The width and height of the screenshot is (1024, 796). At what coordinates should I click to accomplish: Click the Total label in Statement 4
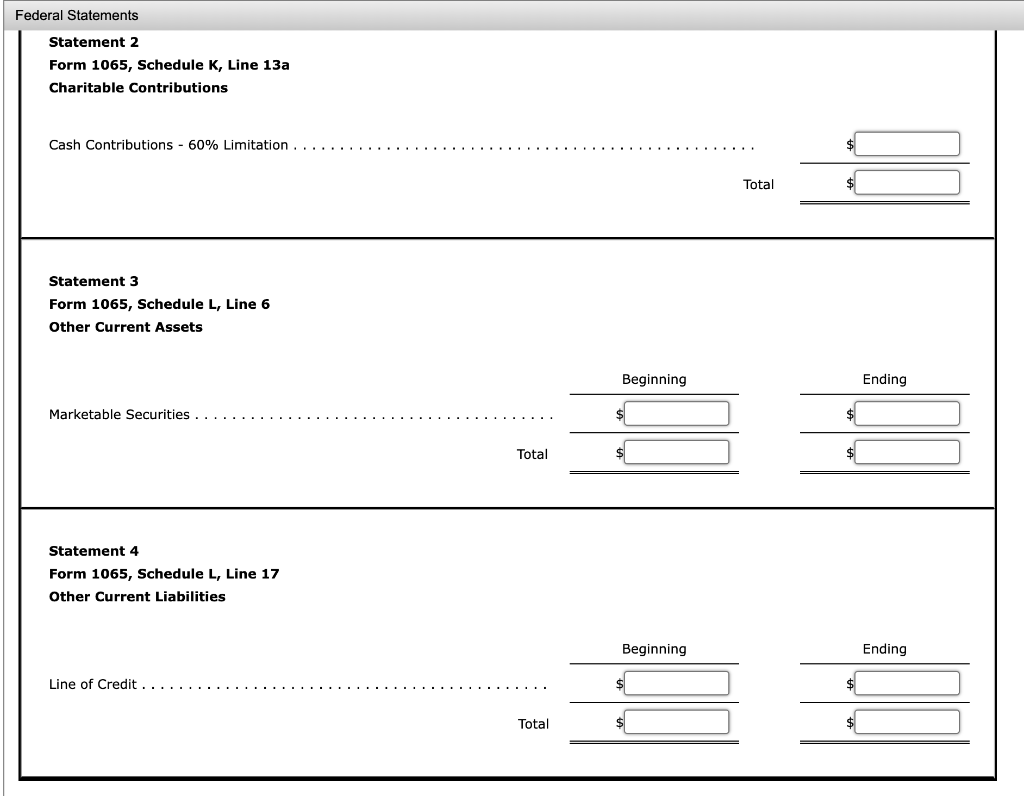[533, 724]
